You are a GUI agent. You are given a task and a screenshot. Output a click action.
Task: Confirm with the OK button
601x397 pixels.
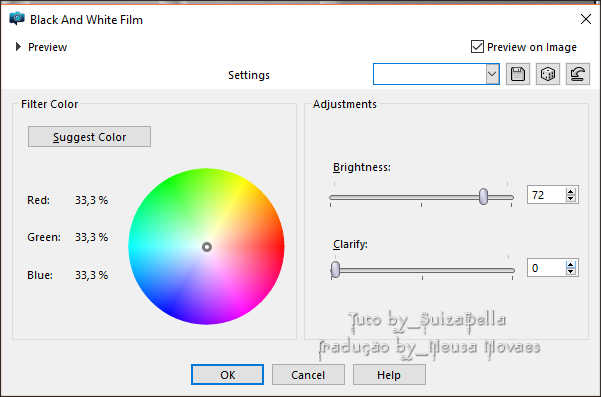(227, 374)
